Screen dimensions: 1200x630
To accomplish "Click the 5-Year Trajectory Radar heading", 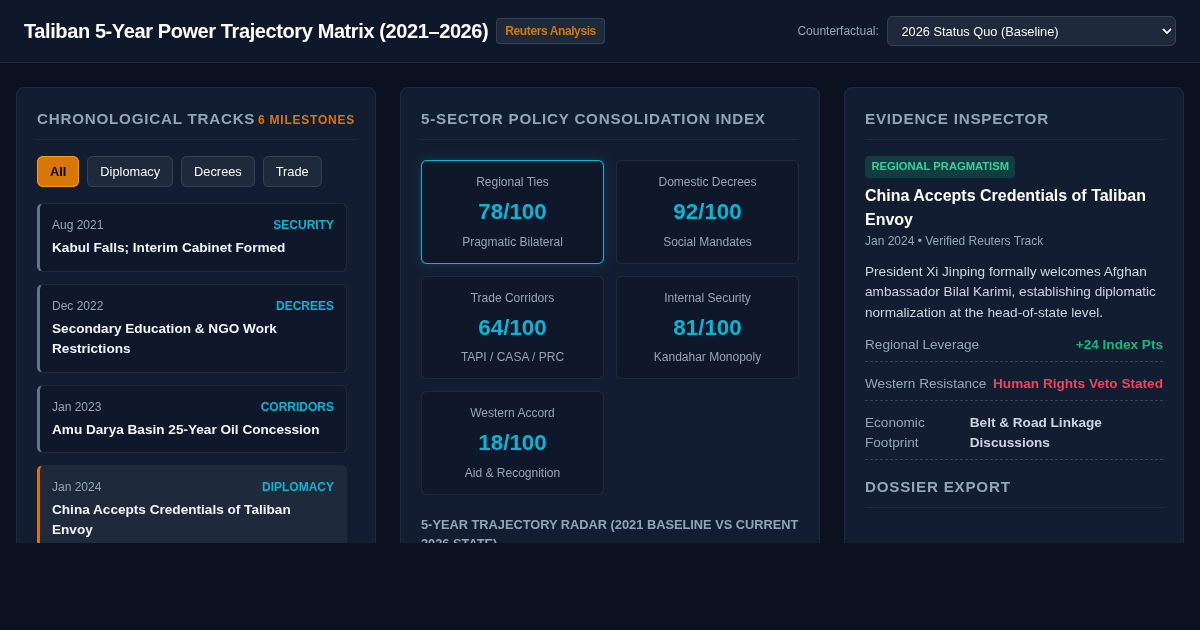I will pos(610,530).
